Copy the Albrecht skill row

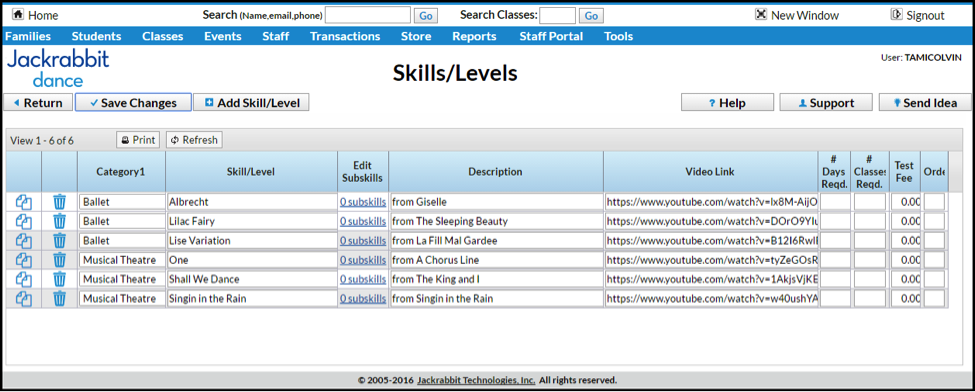24,202
